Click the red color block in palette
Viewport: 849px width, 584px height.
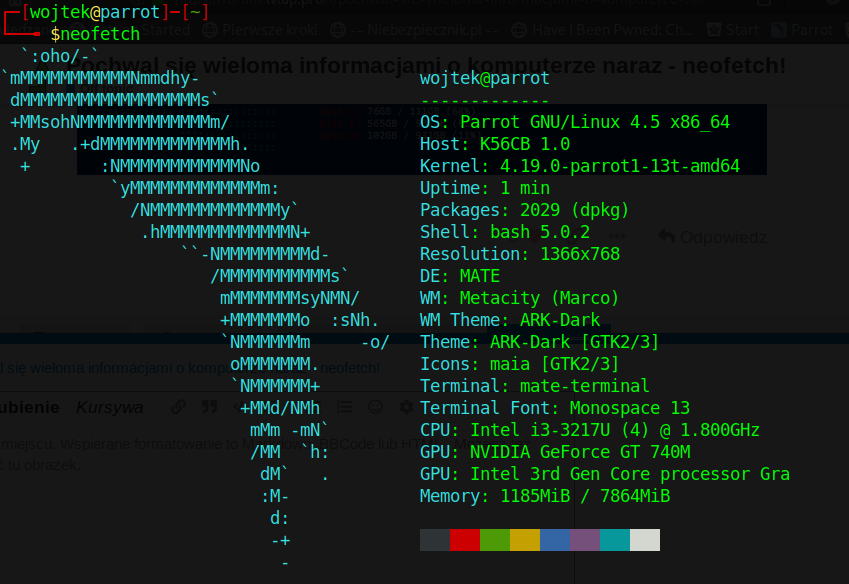tap(465, 540)
